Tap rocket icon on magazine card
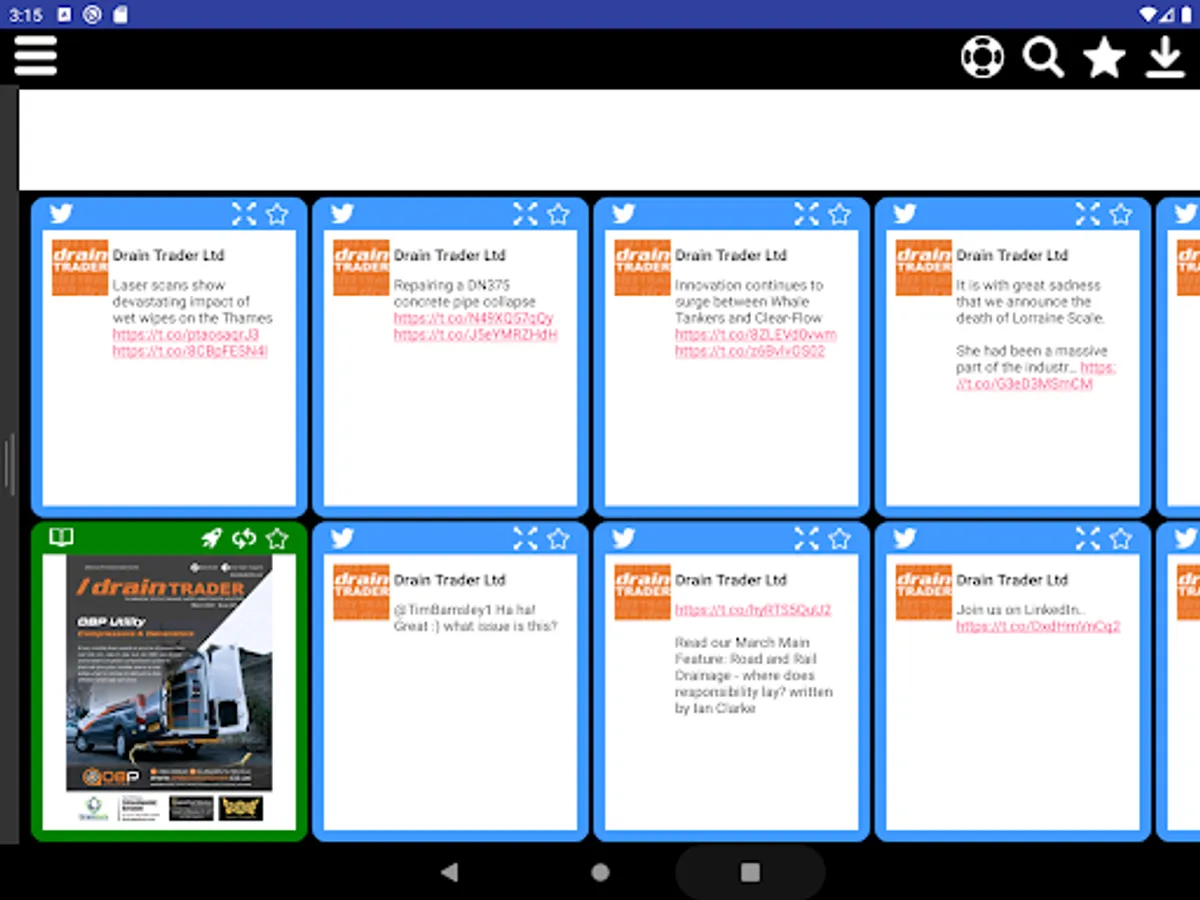This screenshot has height=900, width=1200. (211, 538)
